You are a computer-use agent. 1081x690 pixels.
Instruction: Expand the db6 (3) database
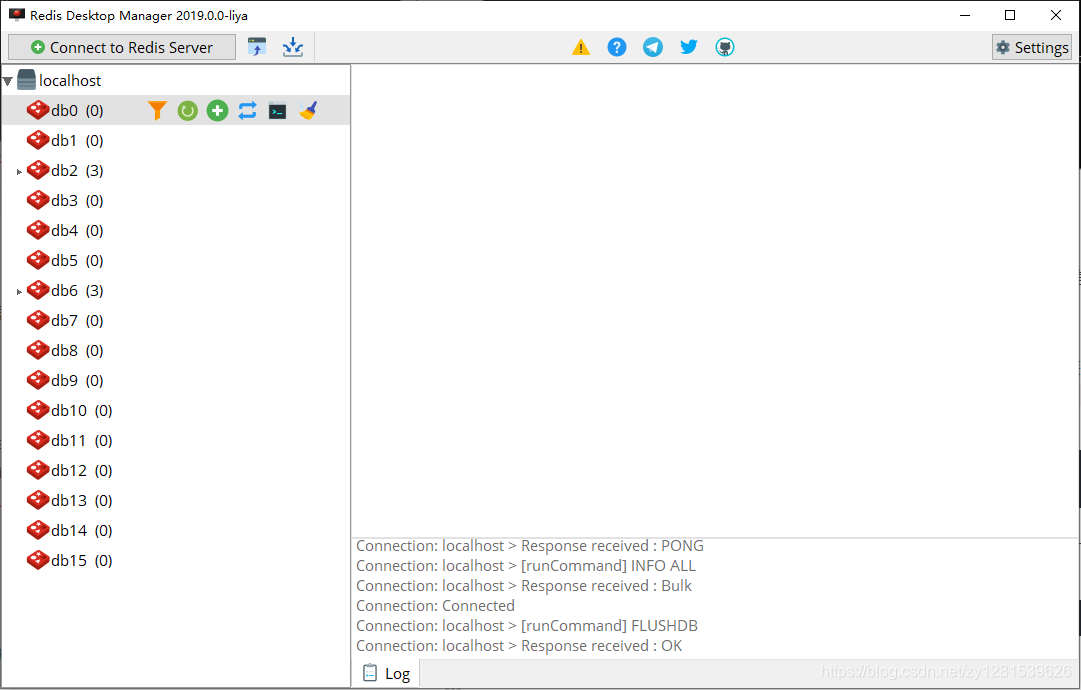pos(19,292)
